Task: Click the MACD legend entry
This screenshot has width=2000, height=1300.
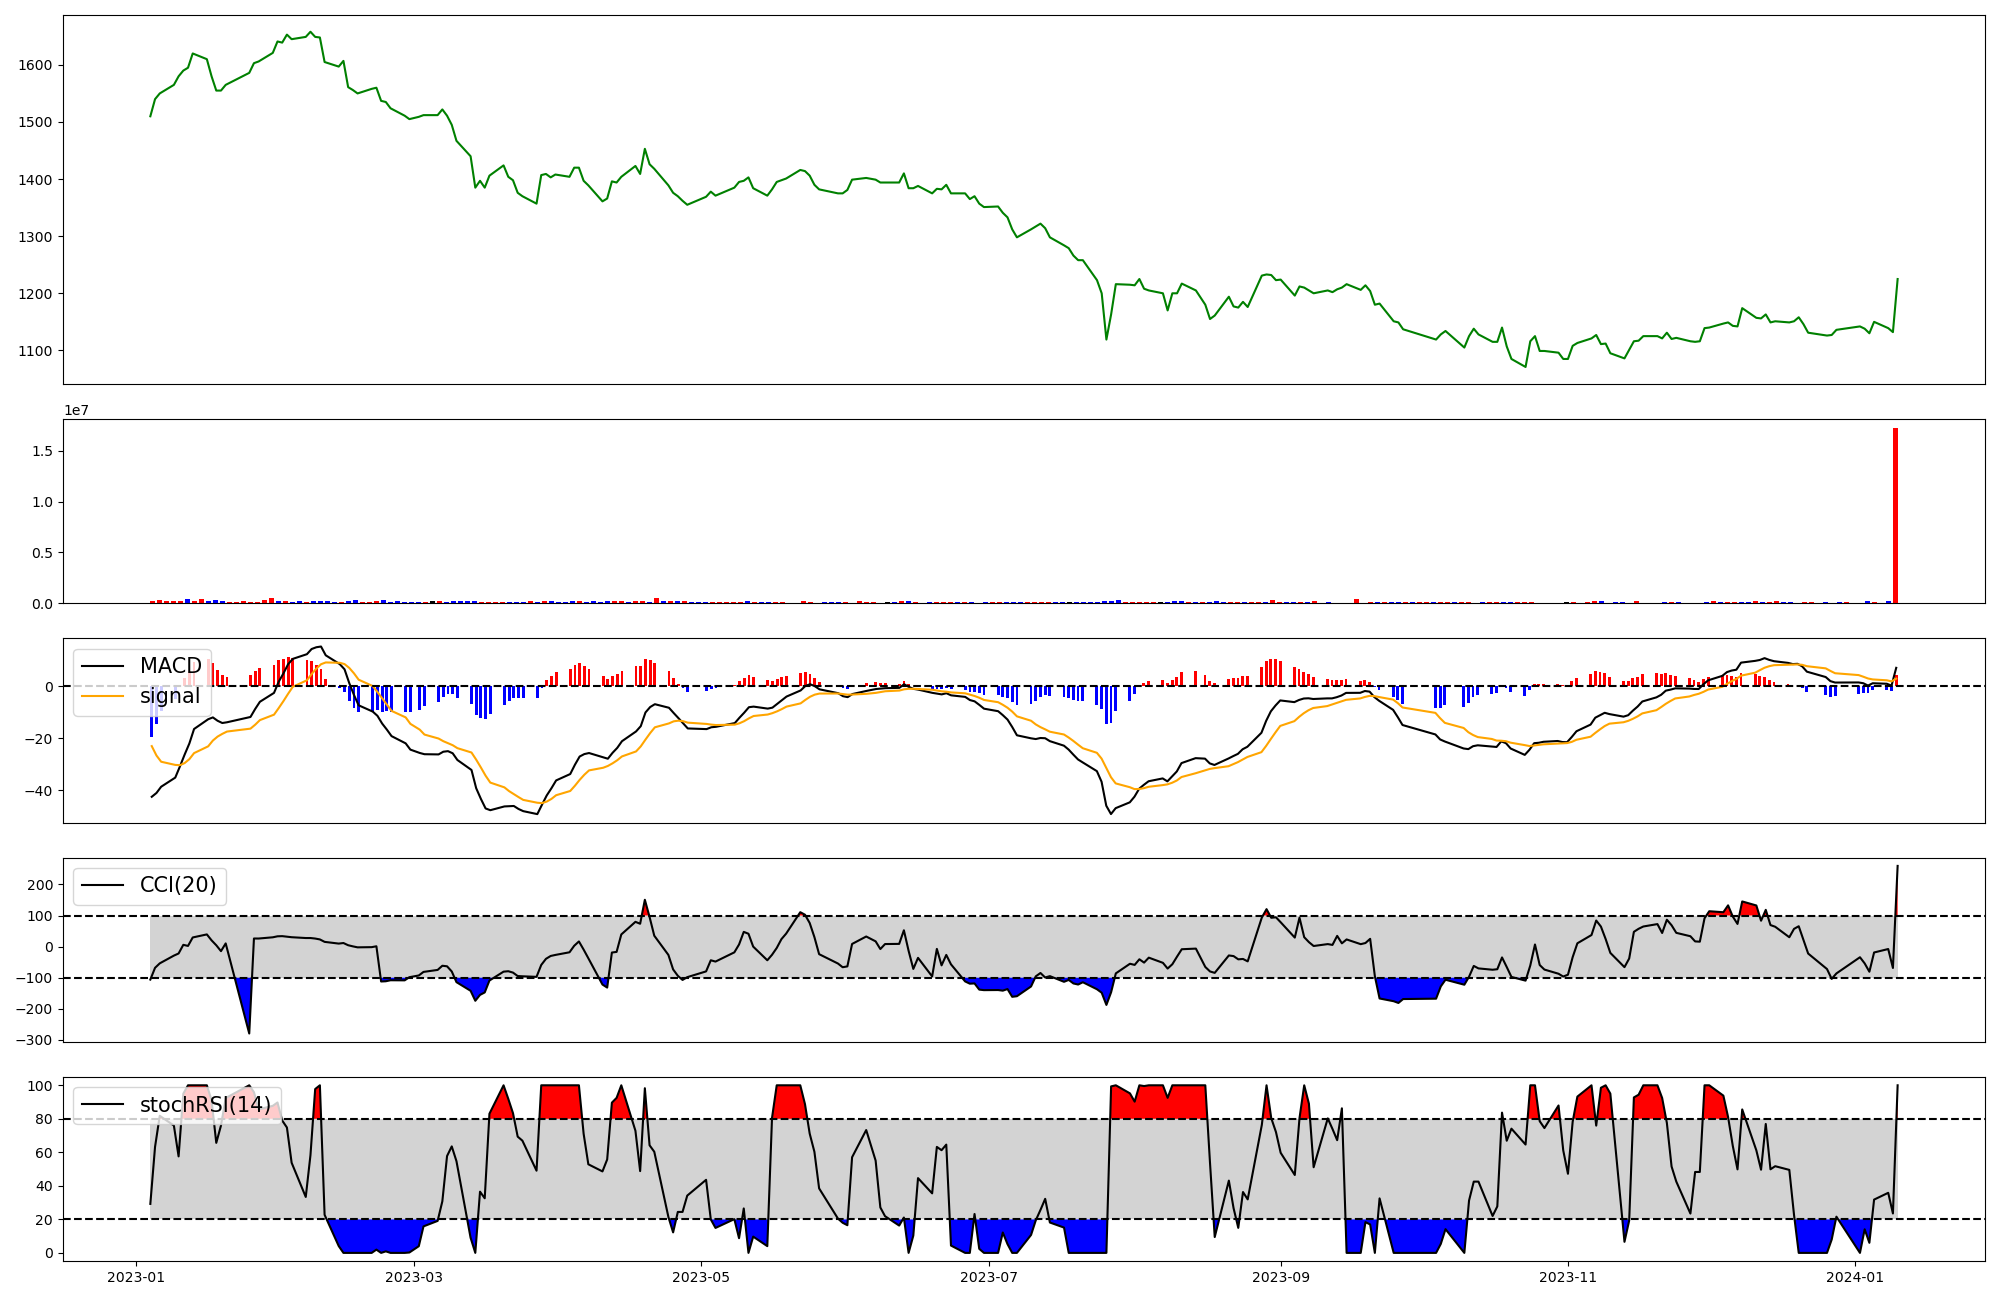Action: [170, 666]
